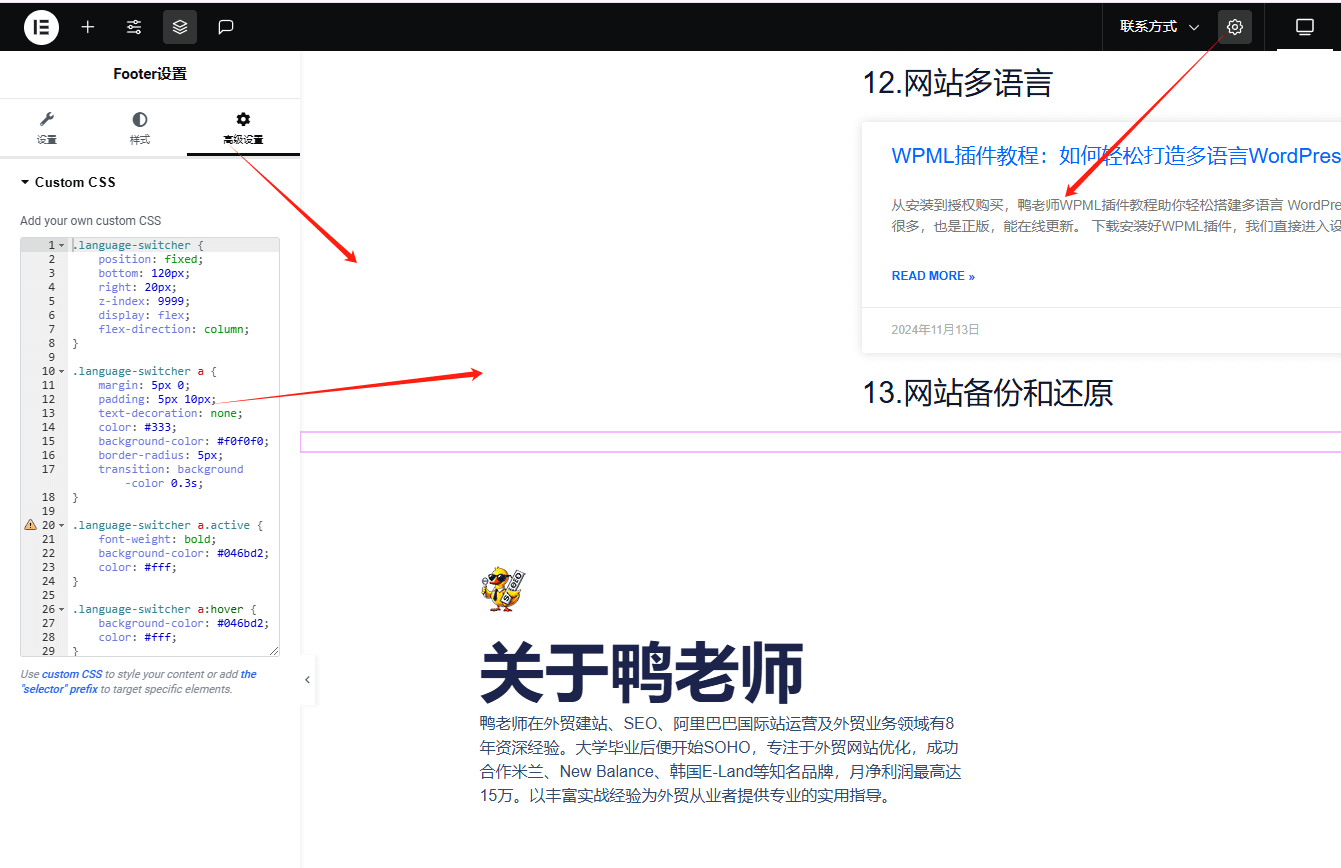Open the Elementor logo menu
1341x868 pixels.
[41, 27]
